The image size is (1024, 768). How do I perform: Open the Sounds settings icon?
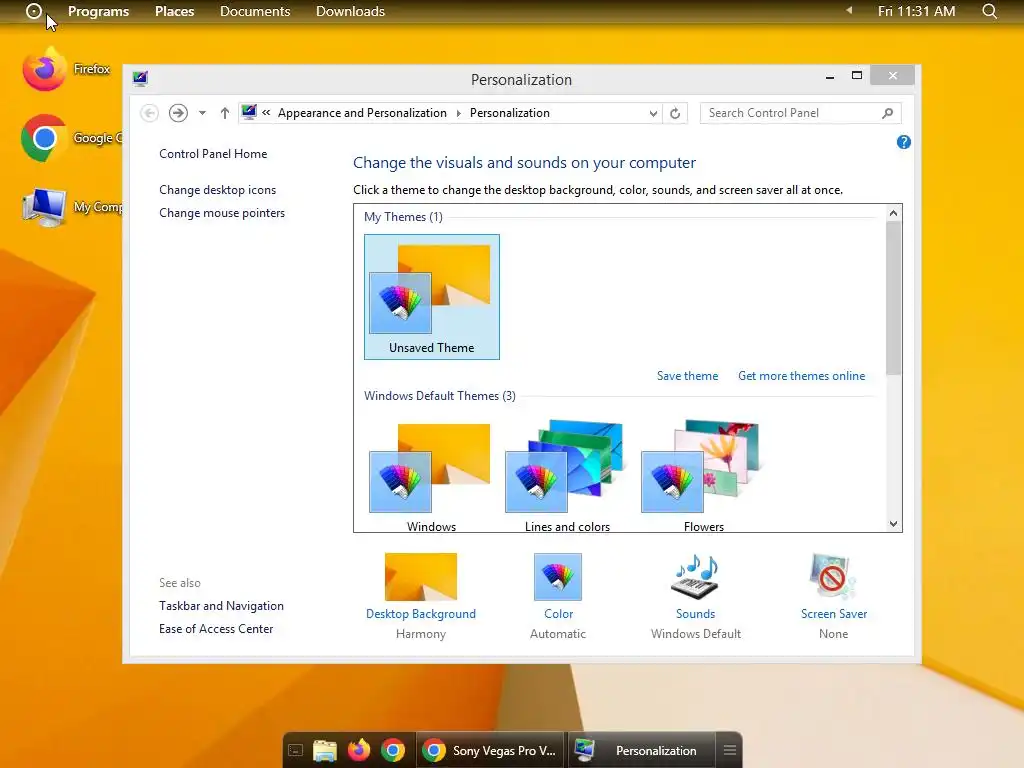tap(695, 577)
